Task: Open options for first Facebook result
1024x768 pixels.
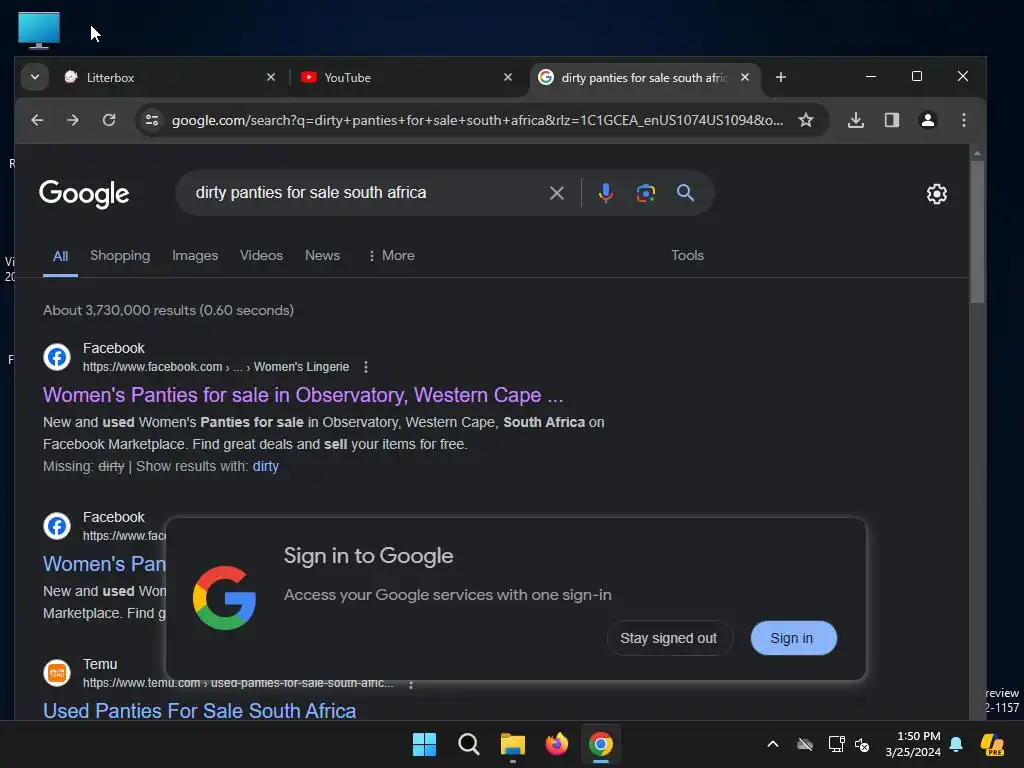Action: click(366, 367)
